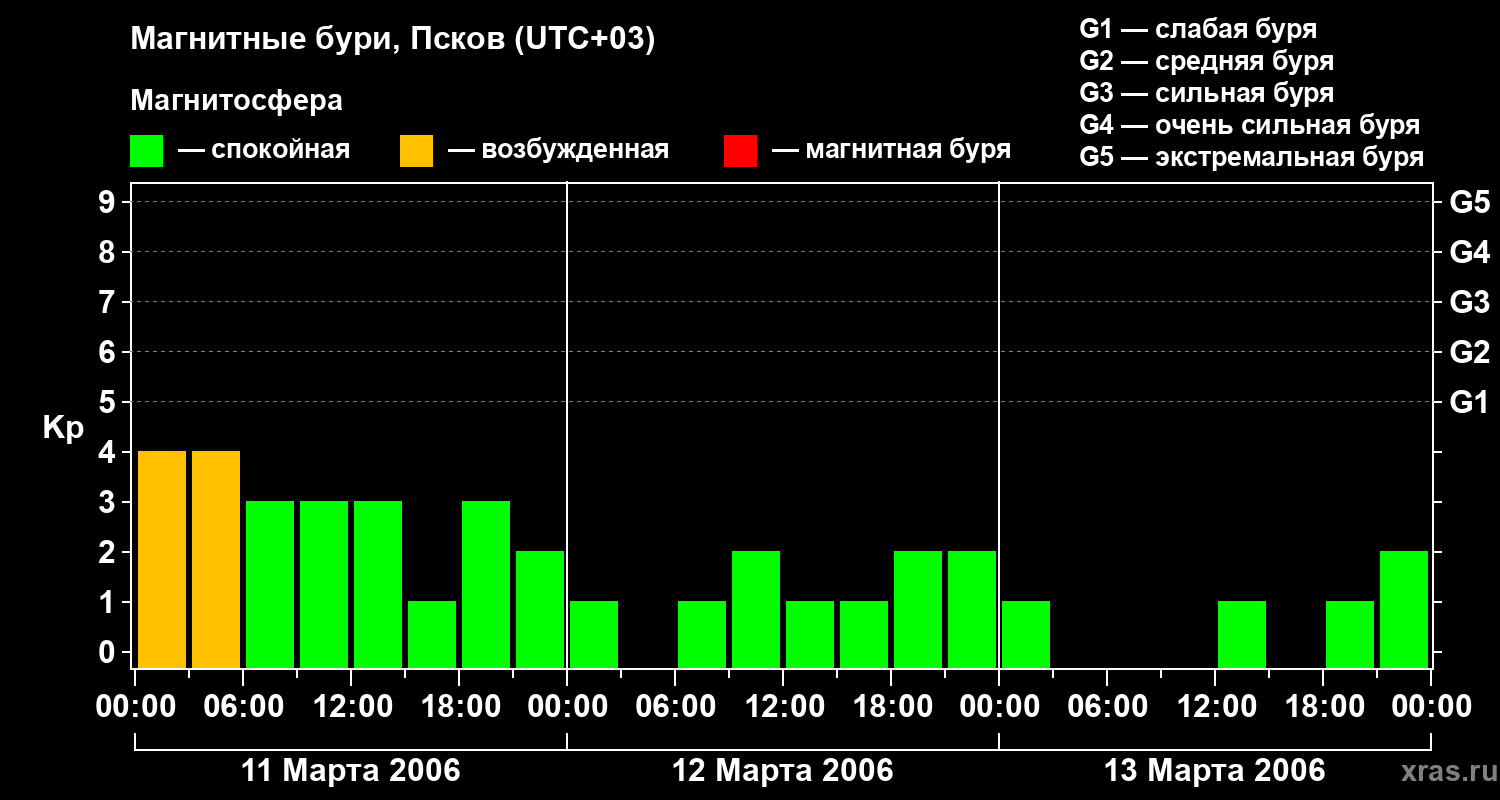Click the Kp 2 bar ending at 12:00, 12 Марта
Image resolution: width=1500 pixels, height=800 pixels.
click(756, 609)
